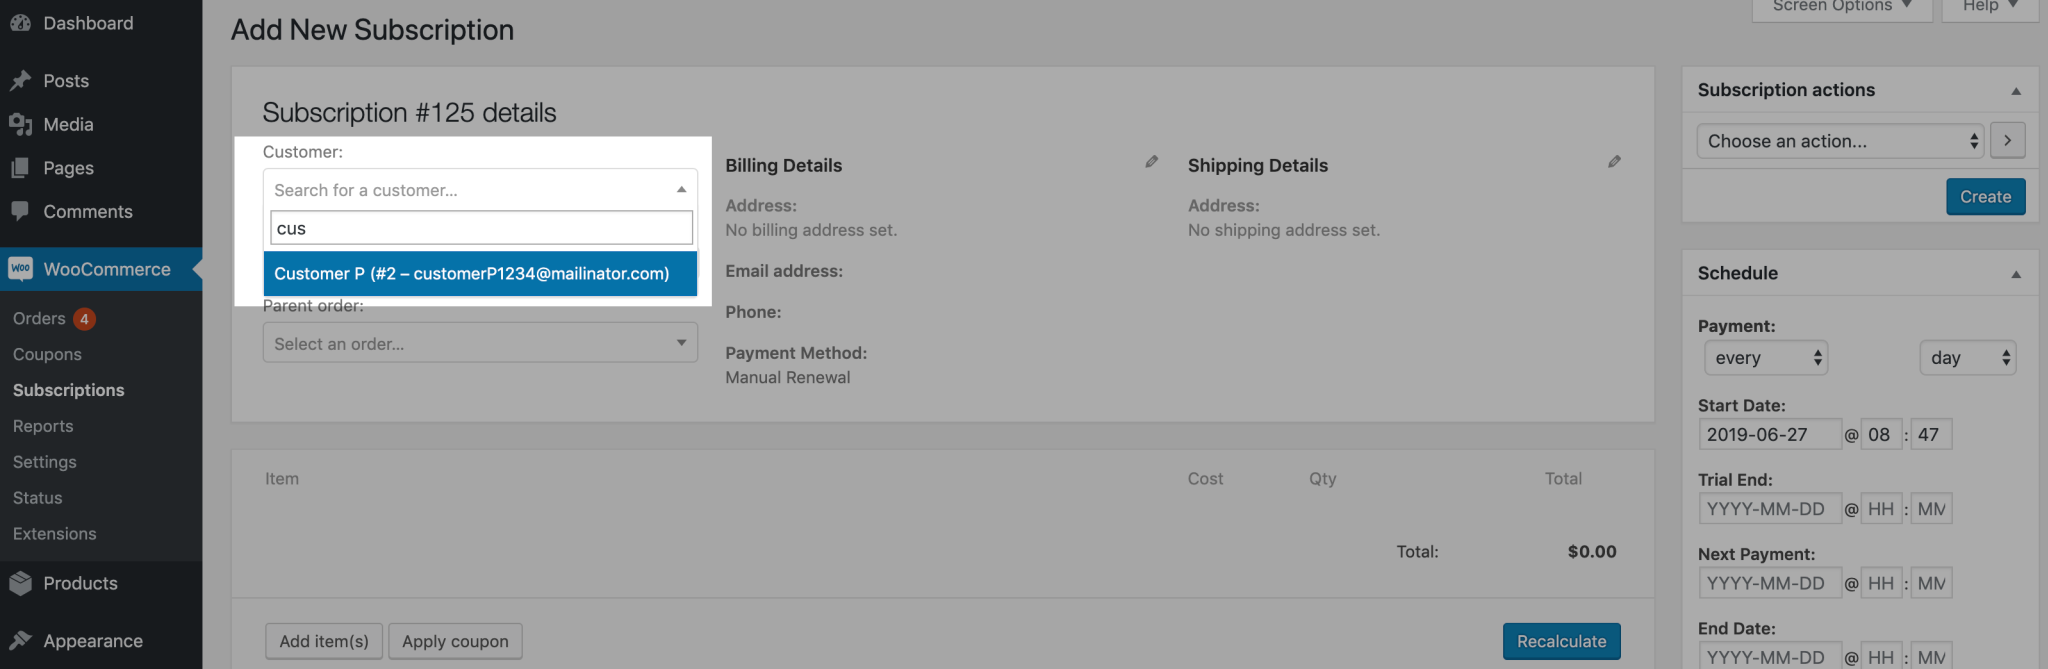Edit Billing Details with pencil icon

click(x=1152, y=161)
